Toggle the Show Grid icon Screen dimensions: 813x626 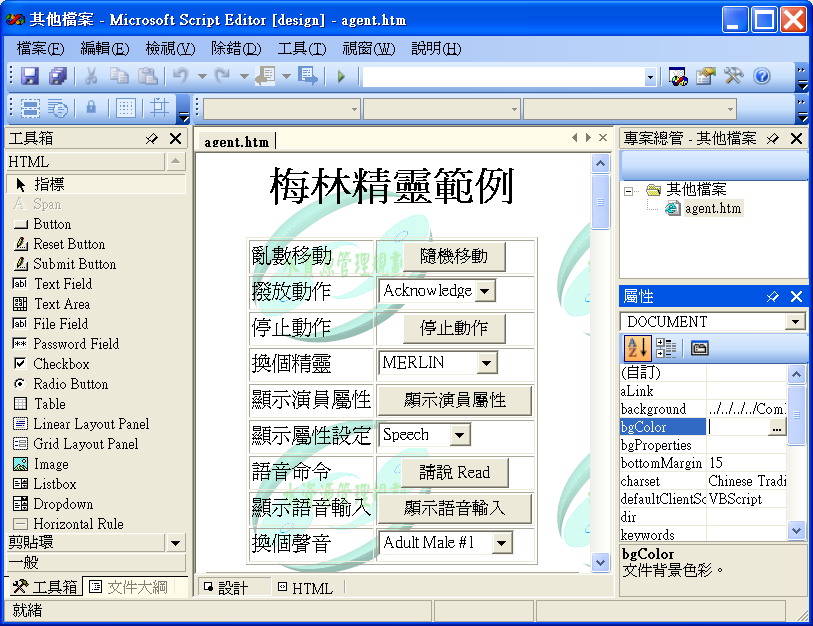(x=125, y=108)
